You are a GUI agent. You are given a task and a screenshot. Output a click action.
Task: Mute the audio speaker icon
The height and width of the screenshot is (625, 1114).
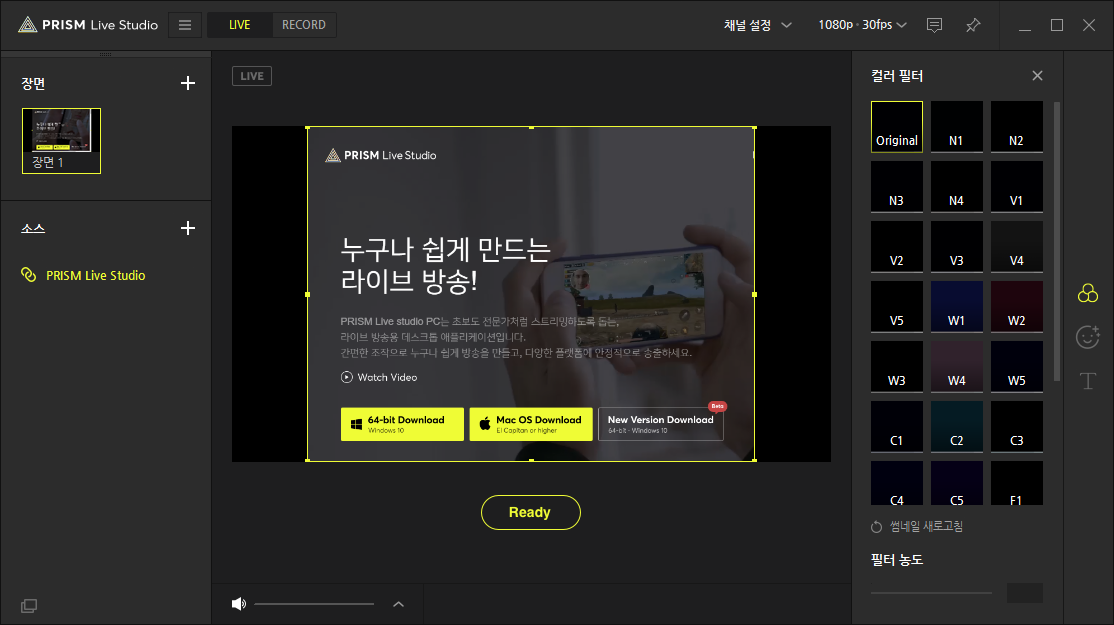[x=239, y=604]
